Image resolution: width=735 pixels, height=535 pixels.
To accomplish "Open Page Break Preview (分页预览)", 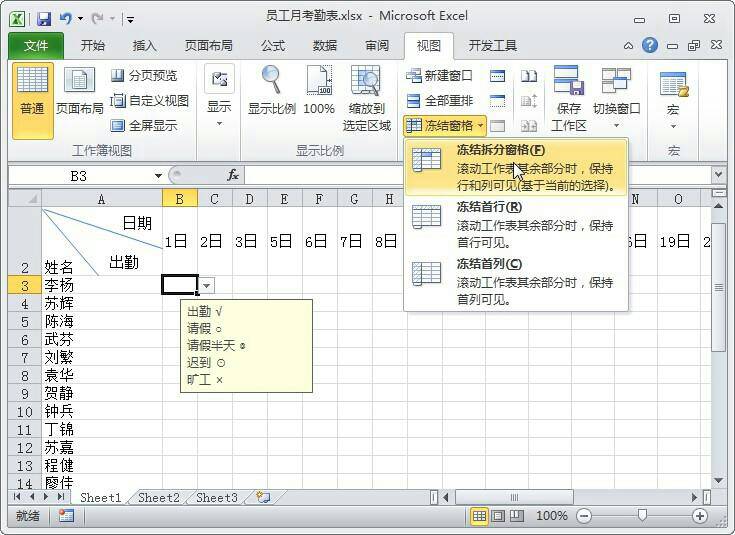I will 144,76.
